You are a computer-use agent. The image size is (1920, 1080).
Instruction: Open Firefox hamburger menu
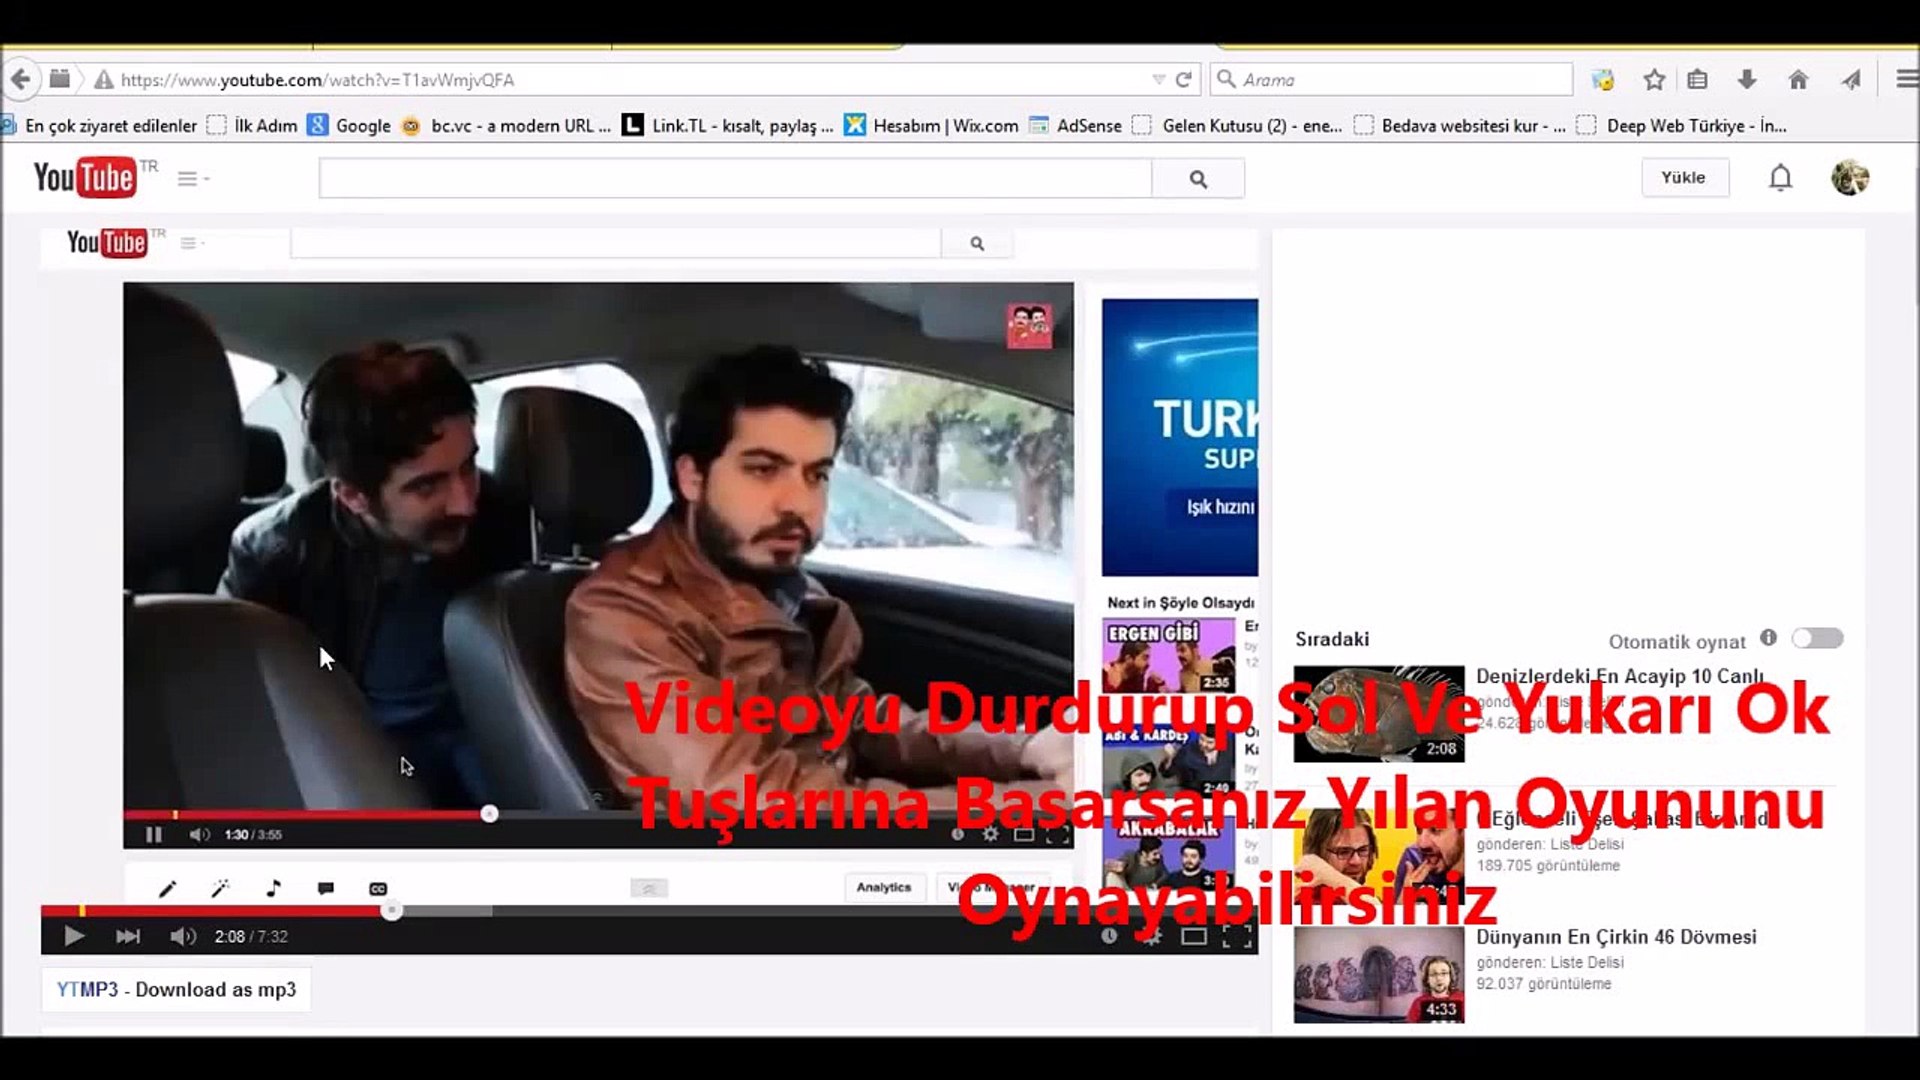pyautogui.click(x=1906, y=80)
